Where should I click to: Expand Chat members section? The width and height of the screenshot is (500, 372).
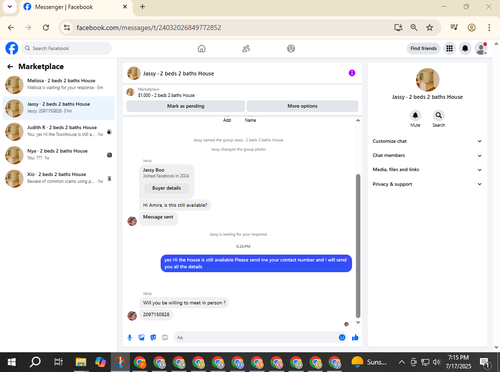tap(427, 155)
